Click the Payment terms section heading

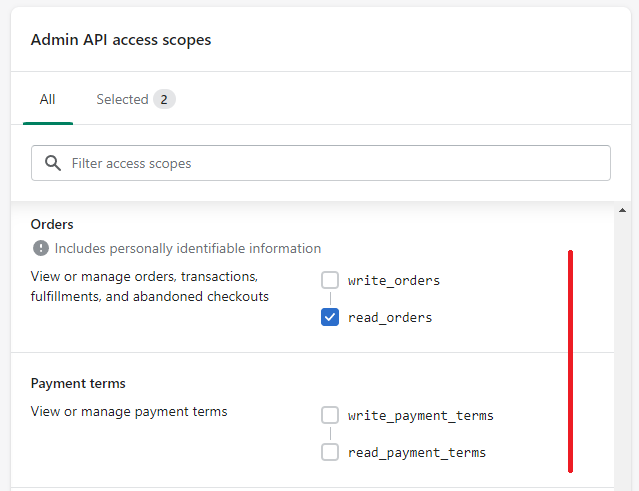click(x=78, y=383)
